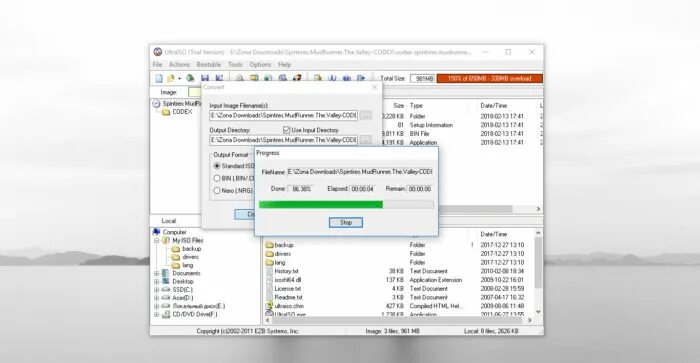Expand the SSD(C:) drive node
Image resolution: width=700 pixels, height=363 pixels.
[x=157, y=290]
